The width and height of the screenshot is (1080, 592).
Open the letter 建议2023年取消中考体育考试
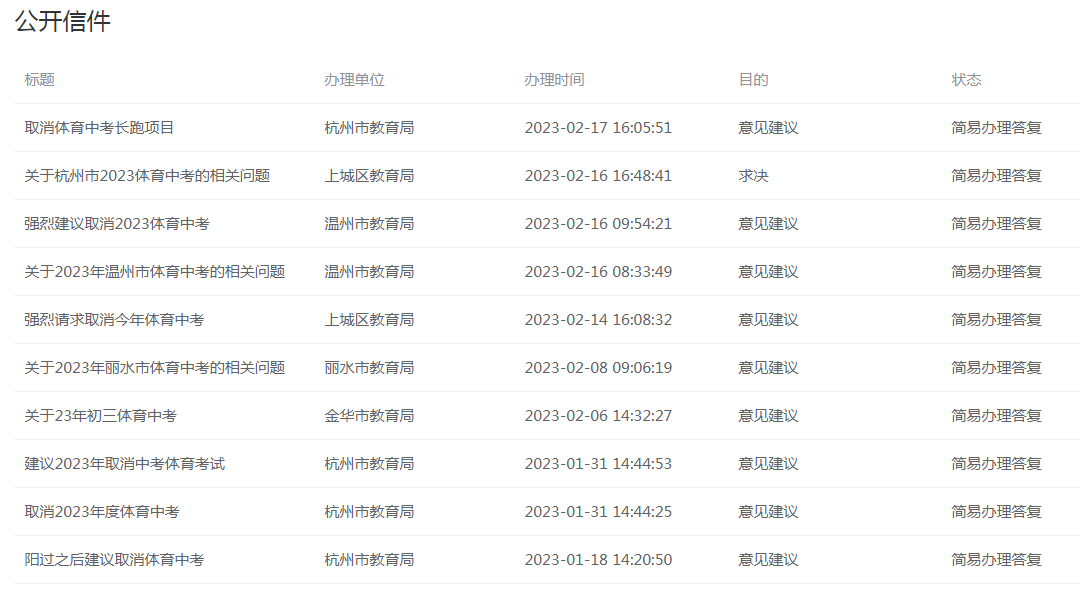coord(125,464)
